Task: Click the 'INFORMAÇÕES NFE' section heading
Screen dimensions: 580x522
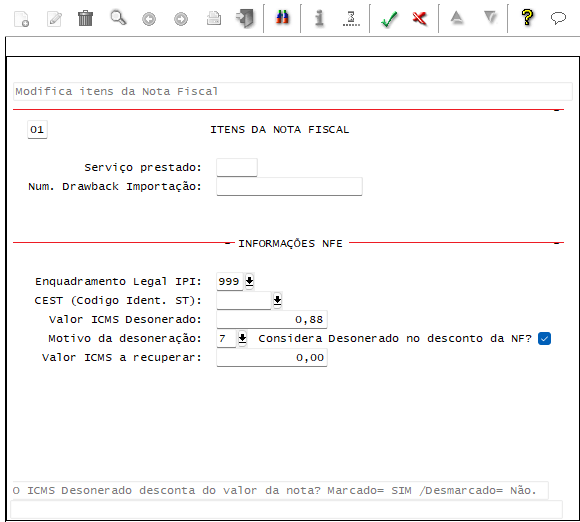Action: click(290, 243)
